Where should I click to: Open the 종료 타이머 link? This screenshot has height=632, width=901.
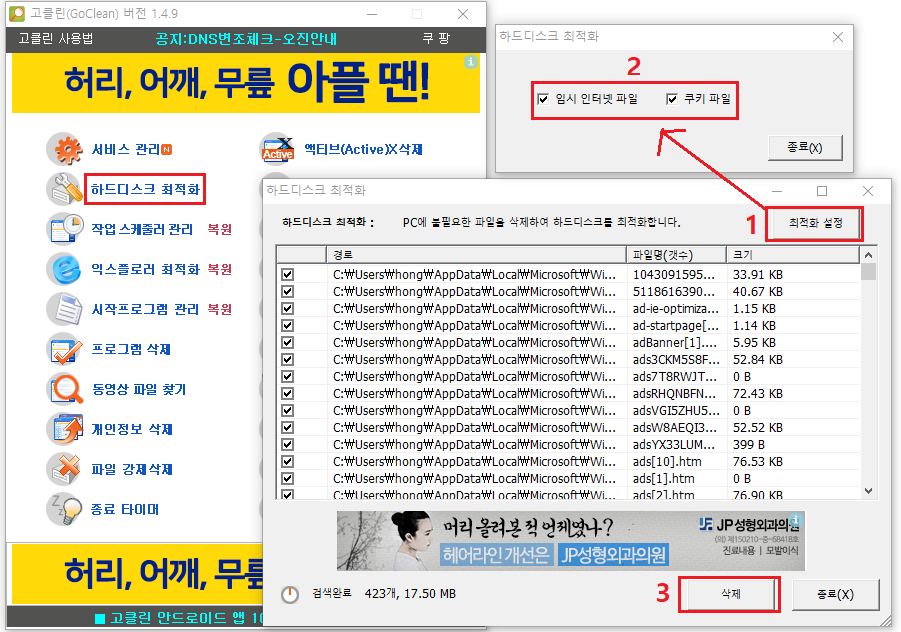125,510
